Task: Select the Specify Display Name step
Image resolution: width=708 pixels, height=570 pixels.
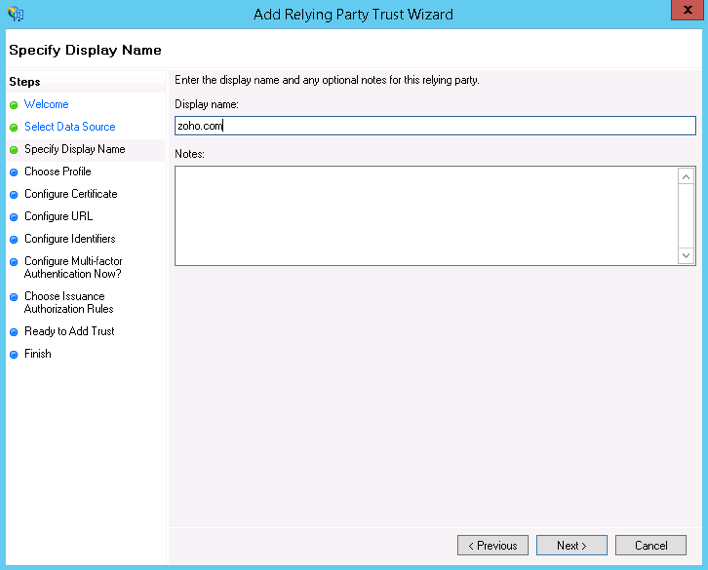Action: point(74,149)
